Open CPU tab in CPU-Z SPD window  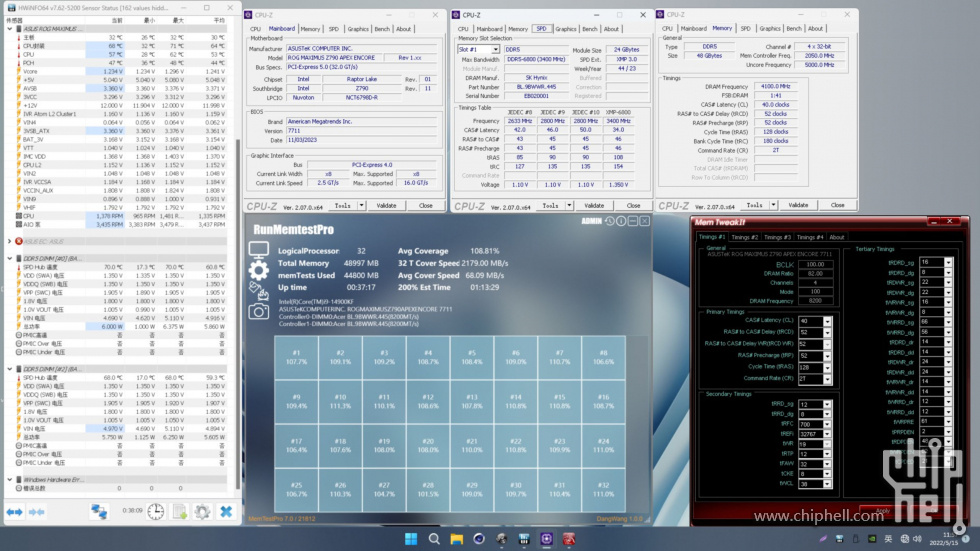pyautogui.click(x=463, y=29)
